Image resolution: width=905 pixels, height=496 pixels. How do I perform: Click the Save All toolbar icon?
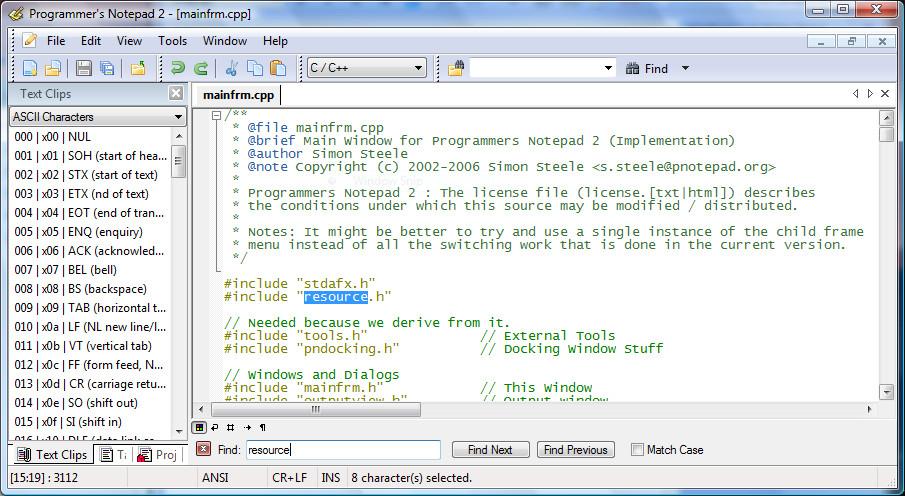107,68
